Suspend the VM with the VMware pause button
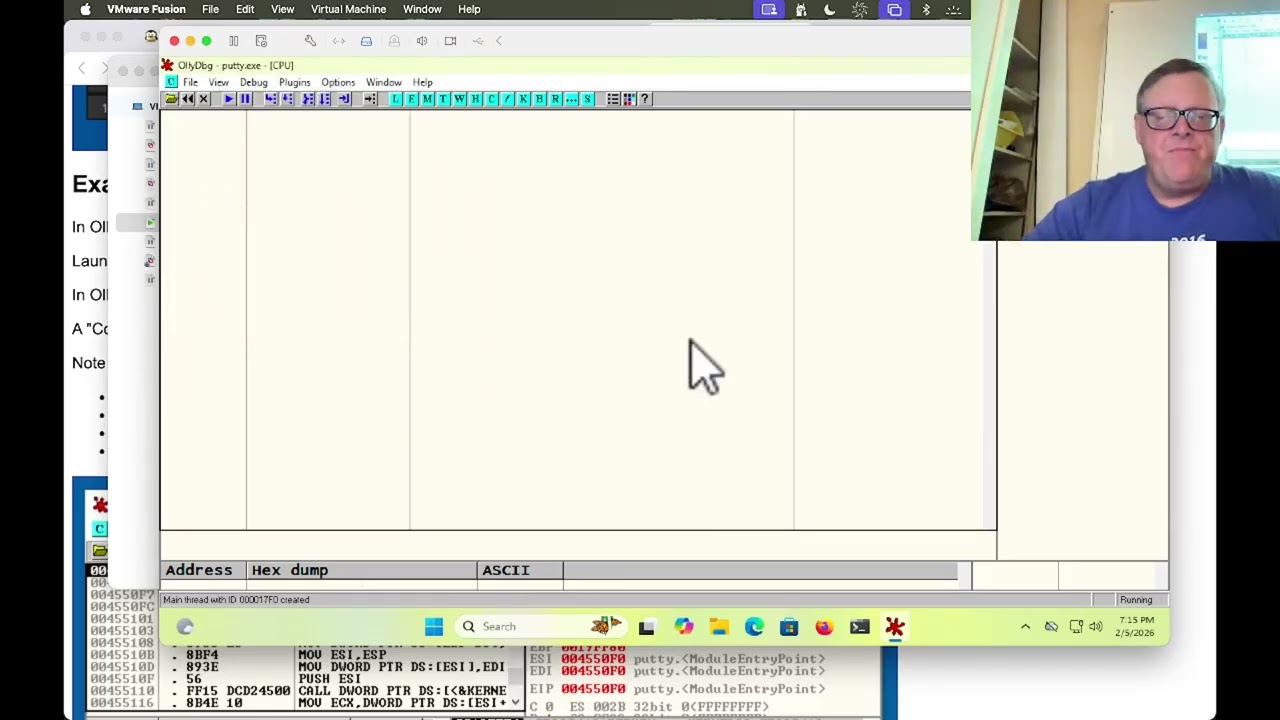 pyautogui.click(x=233, y=41)
